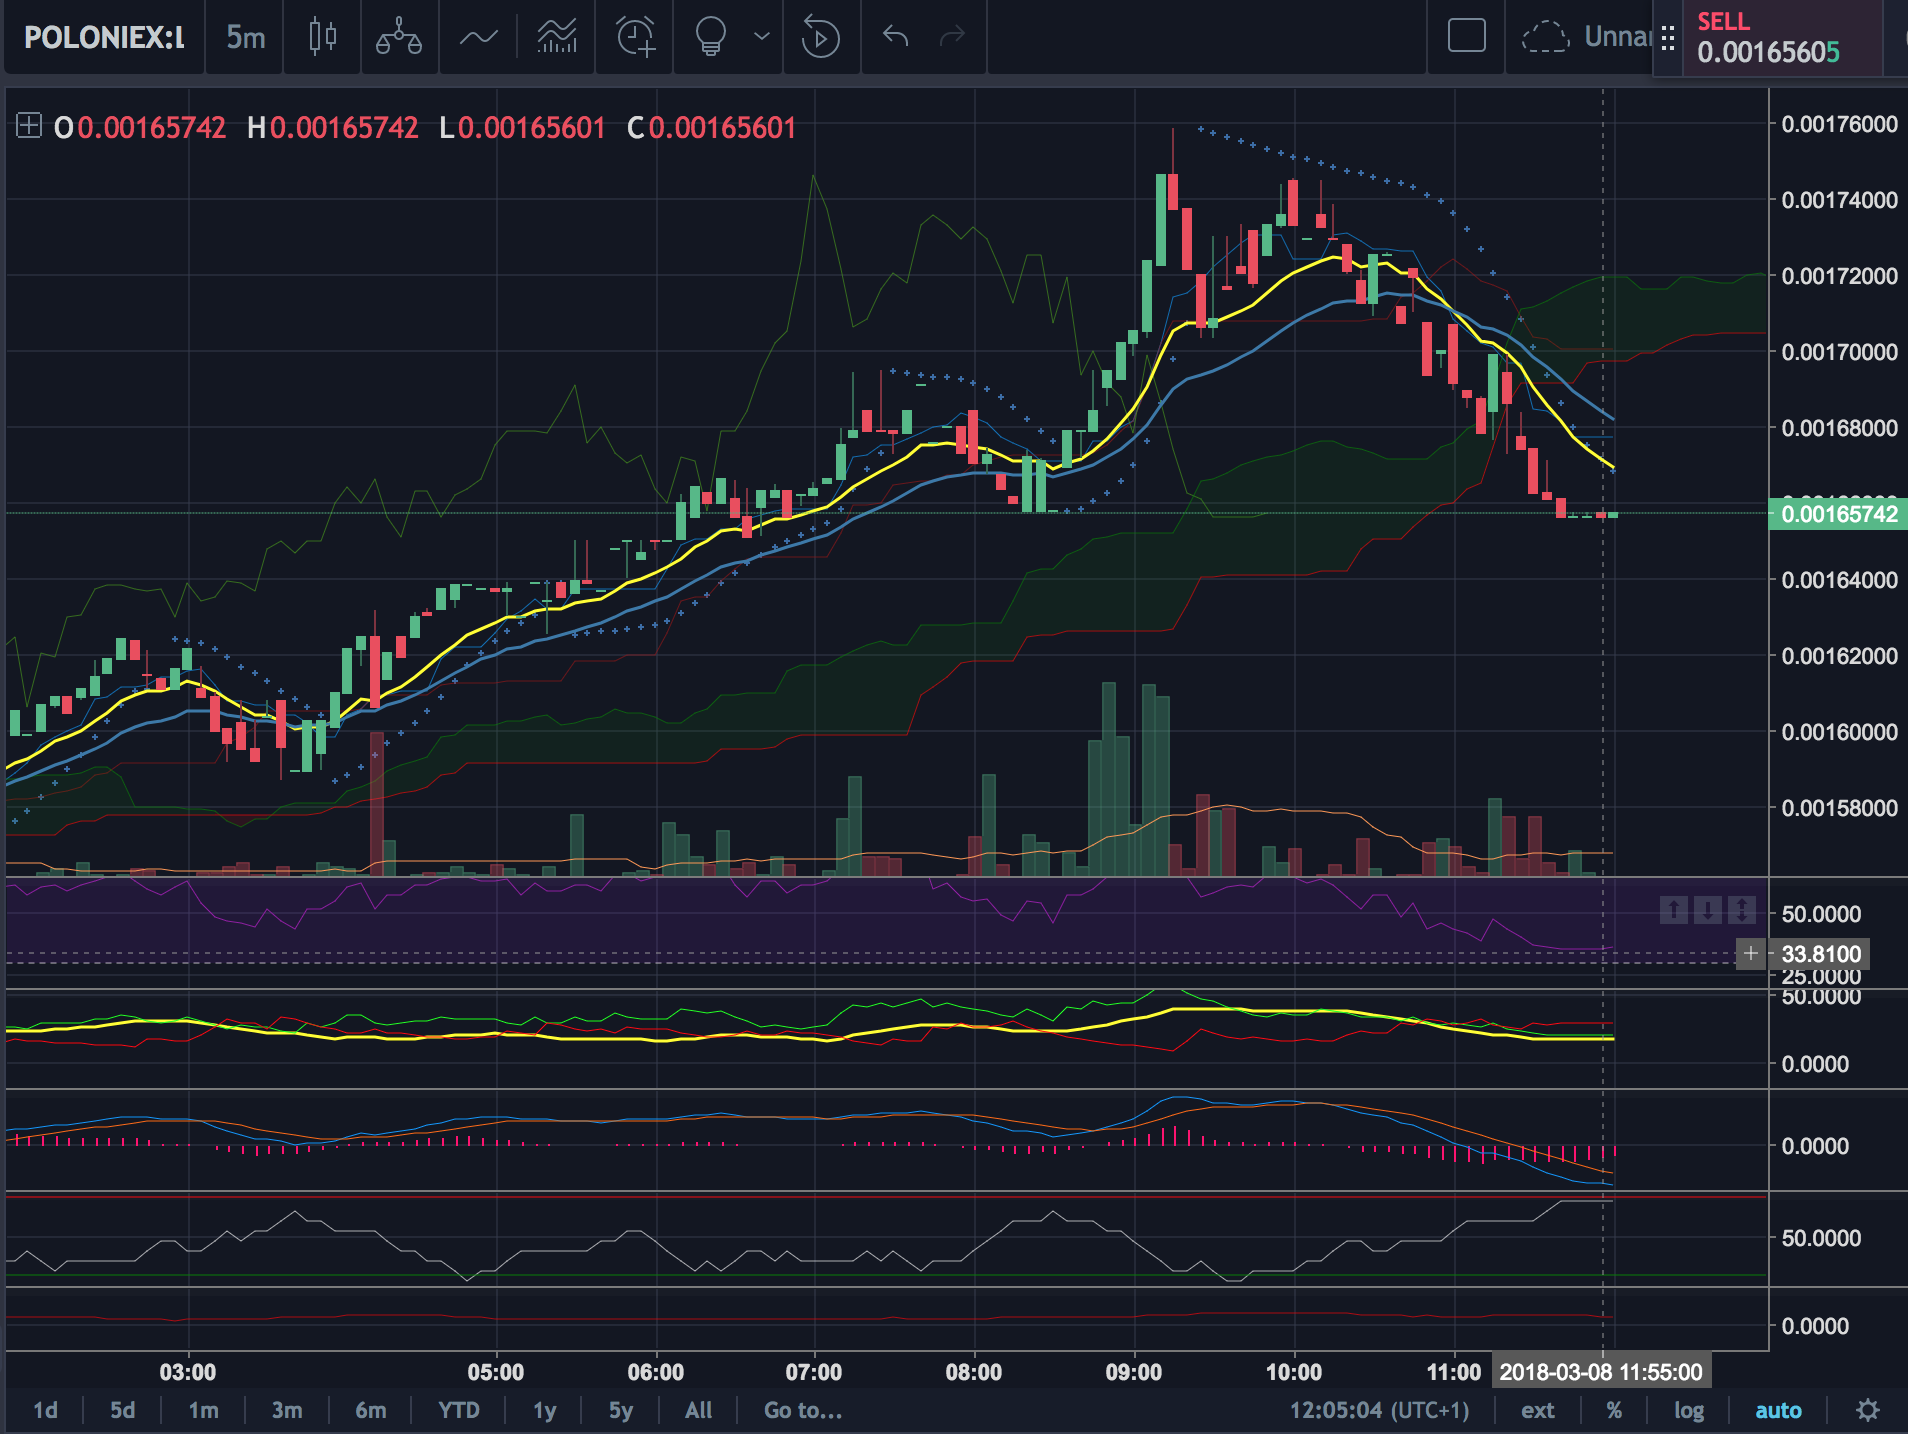Click the 03:00 time axis label
This screenshot has width=1908, height=1434.
point(188,1371)
